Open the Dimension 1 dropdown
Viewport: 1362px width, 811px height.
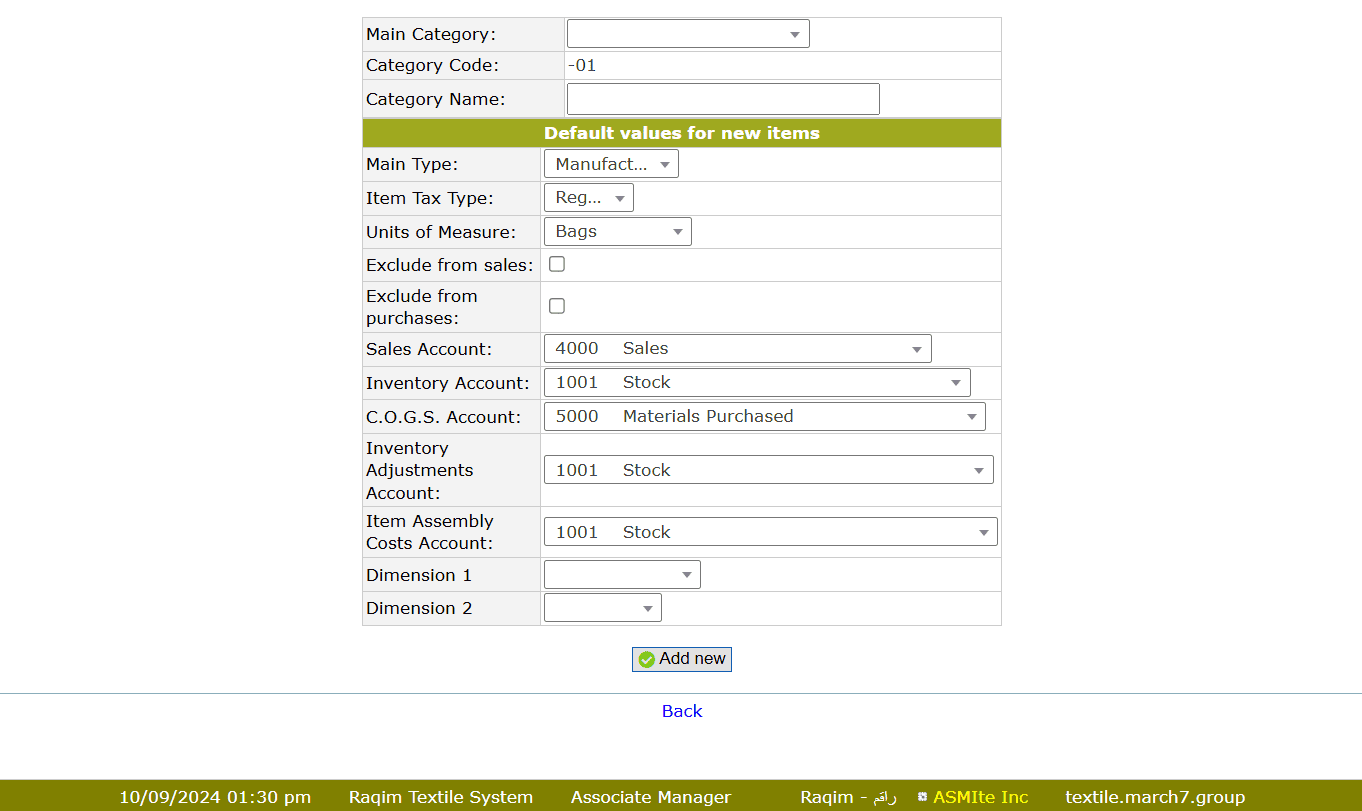coord(621,575)
